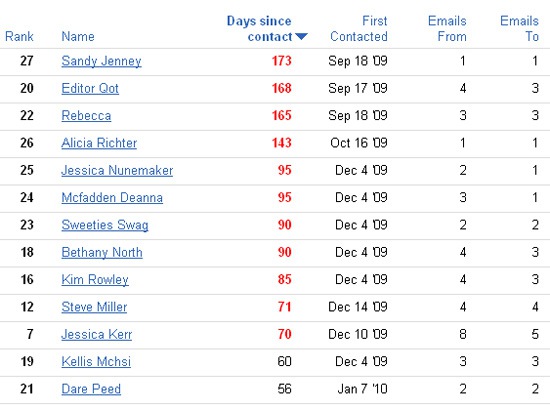The height and width of the screenshot is (410, 550).
Task: Open Alicia Richter contact link
Action: click(99, 143)
